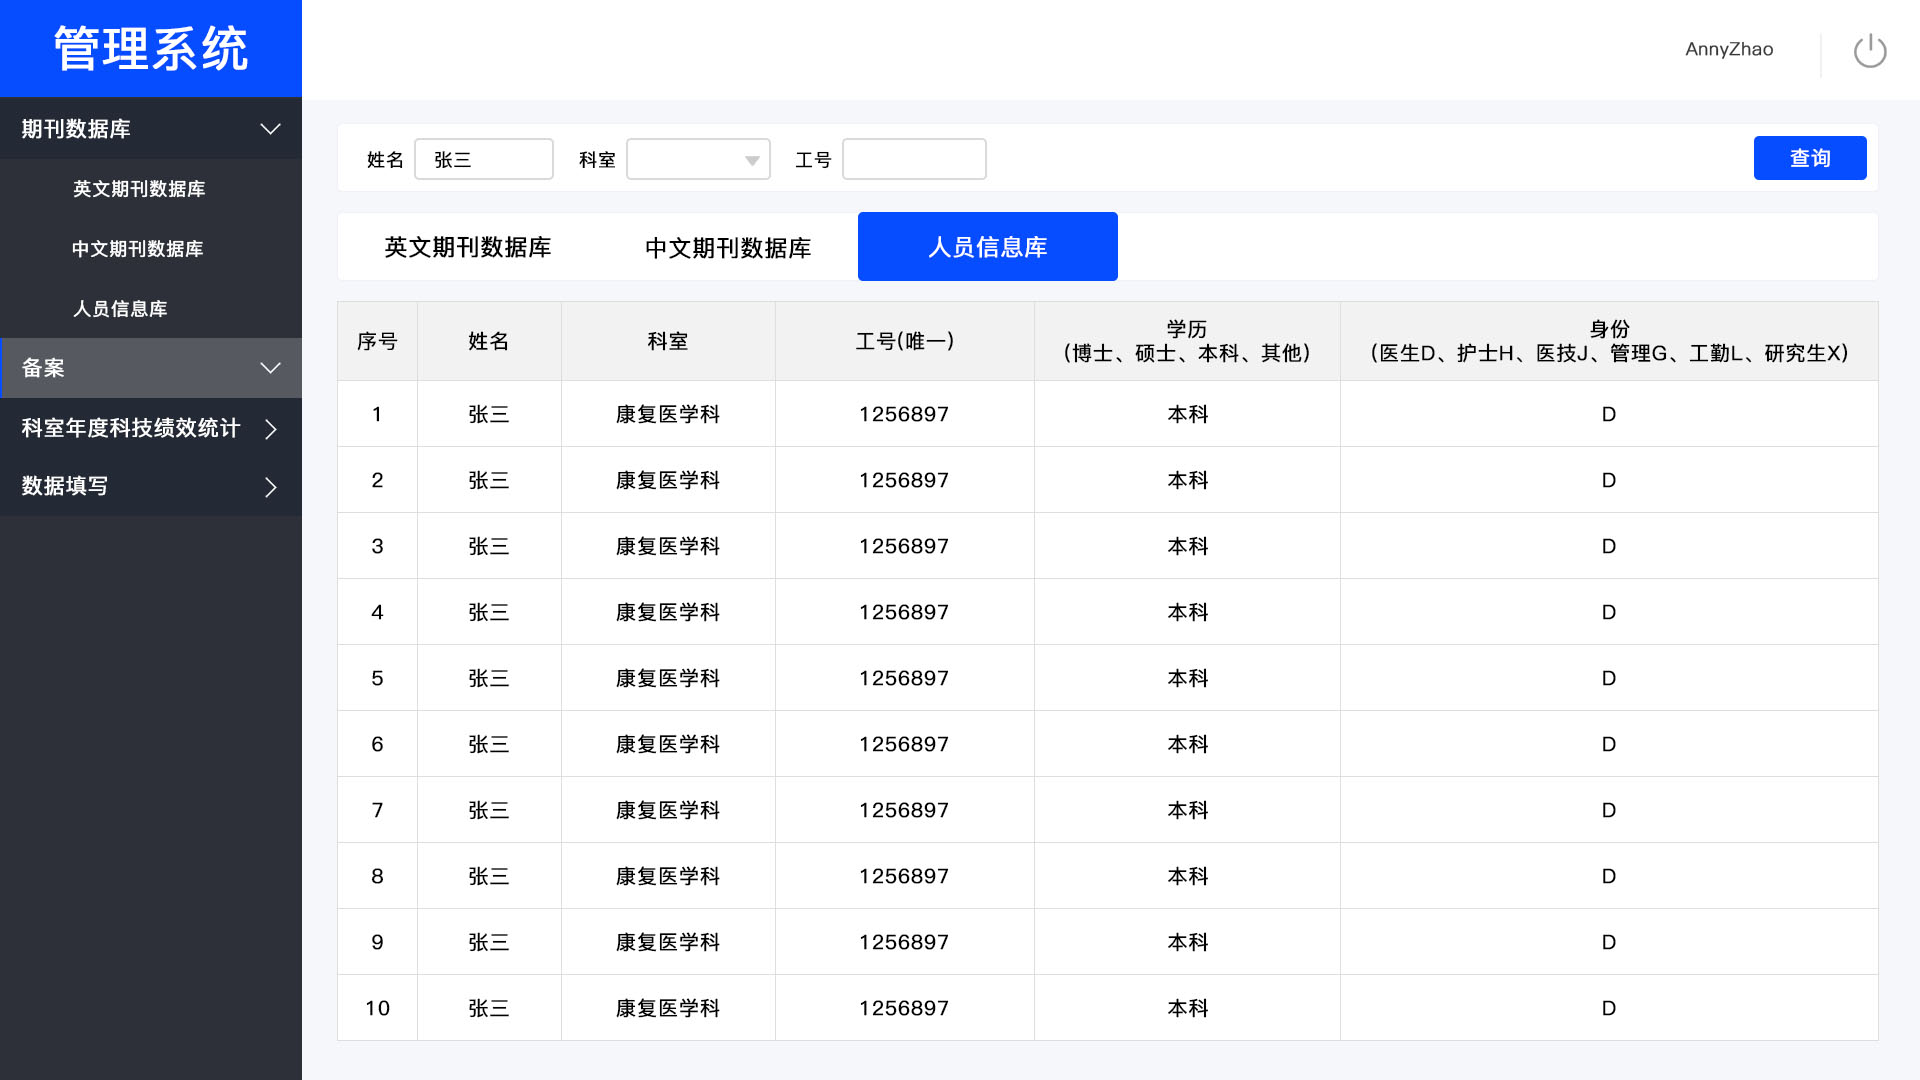The height and width of the screenshot is (1080, 1920).
Task: Select table row number 5
Action: coord(377,678)
